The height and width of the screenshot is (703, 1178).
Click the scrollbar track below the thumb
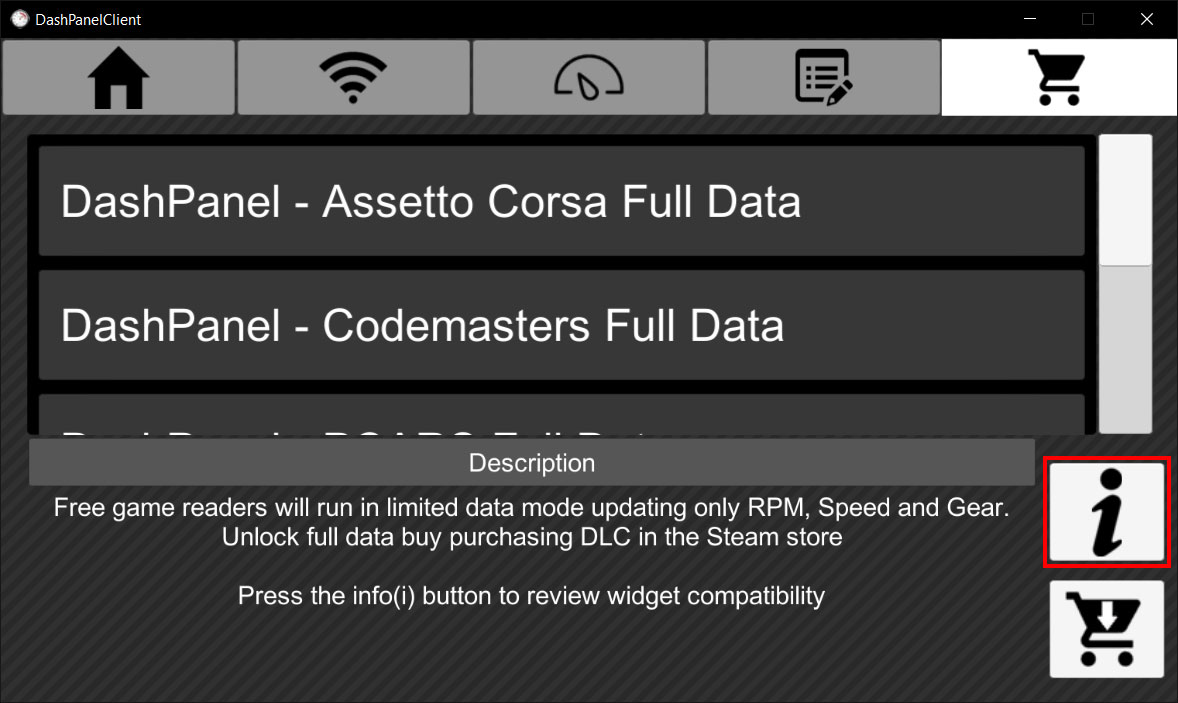tap(1125, 349)
